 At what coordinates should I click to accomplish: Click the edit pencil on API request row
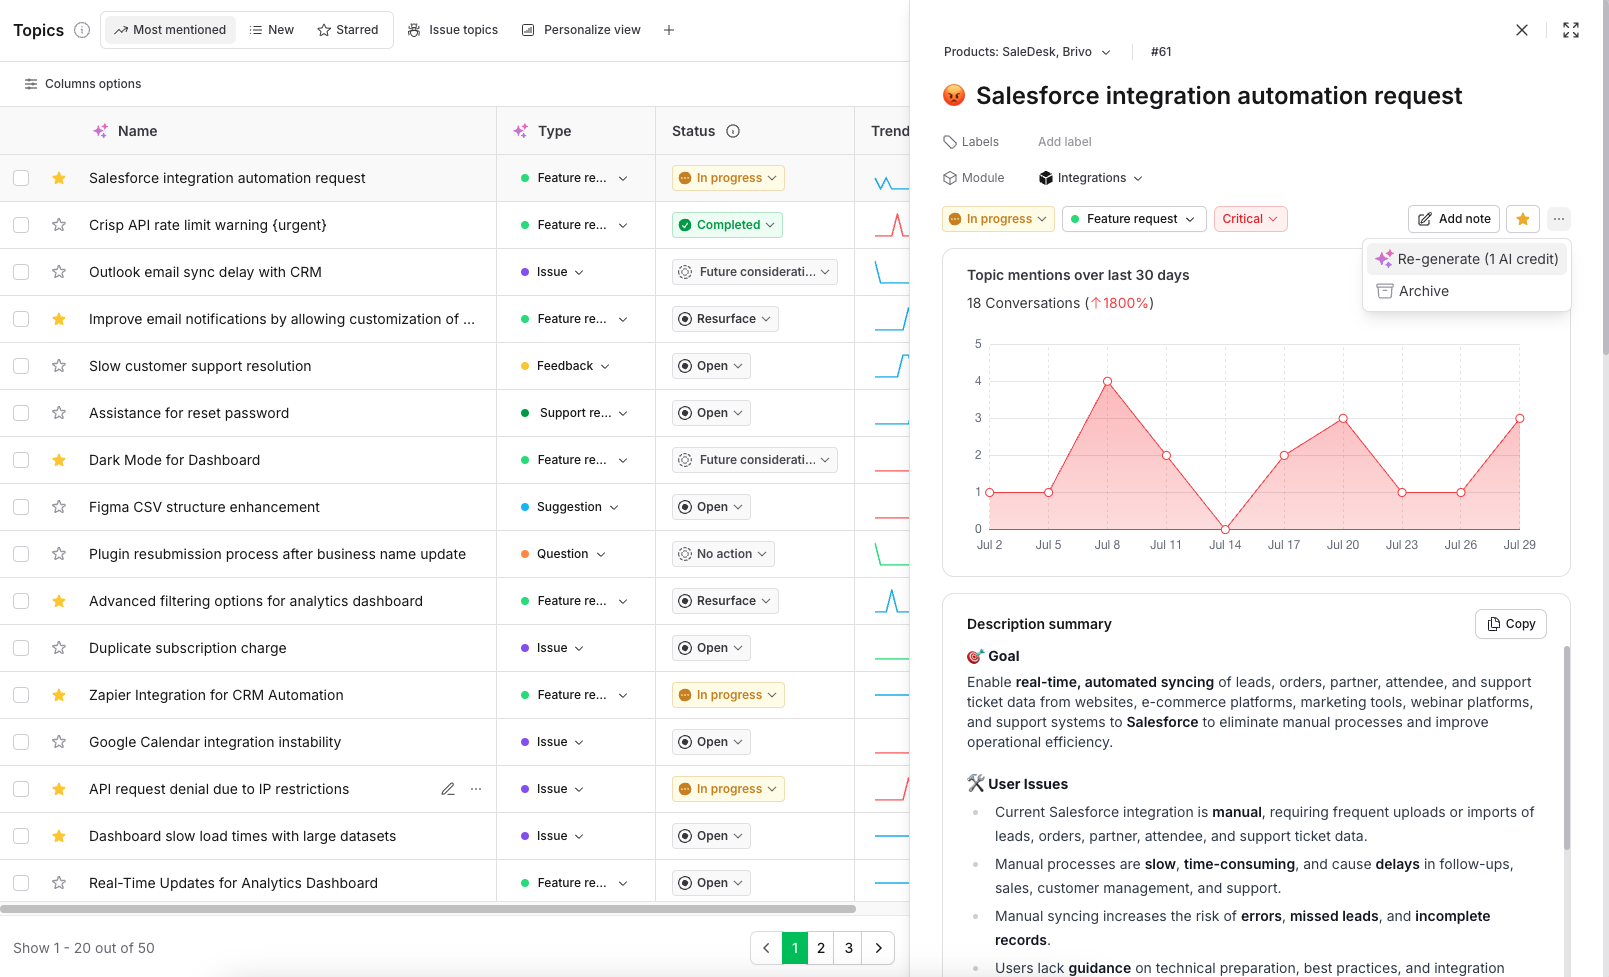(x=448, y=789)
